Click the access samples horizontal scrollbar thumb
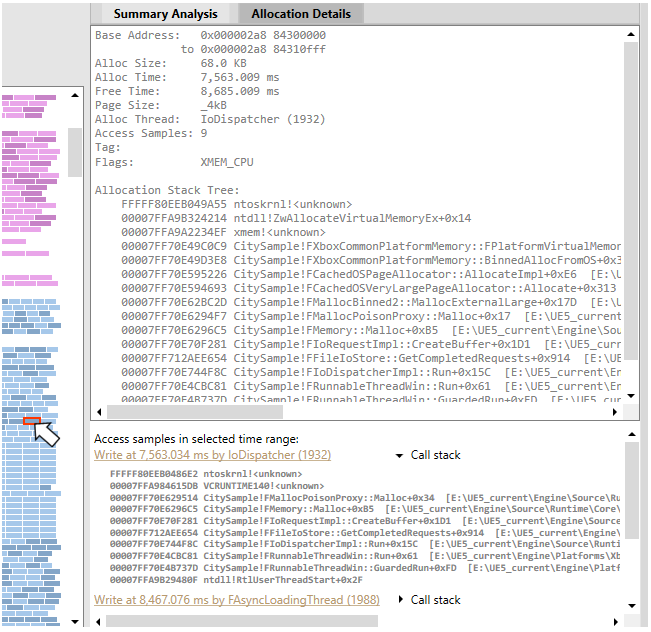Viewport: 651px width, 632px height. 242,621
